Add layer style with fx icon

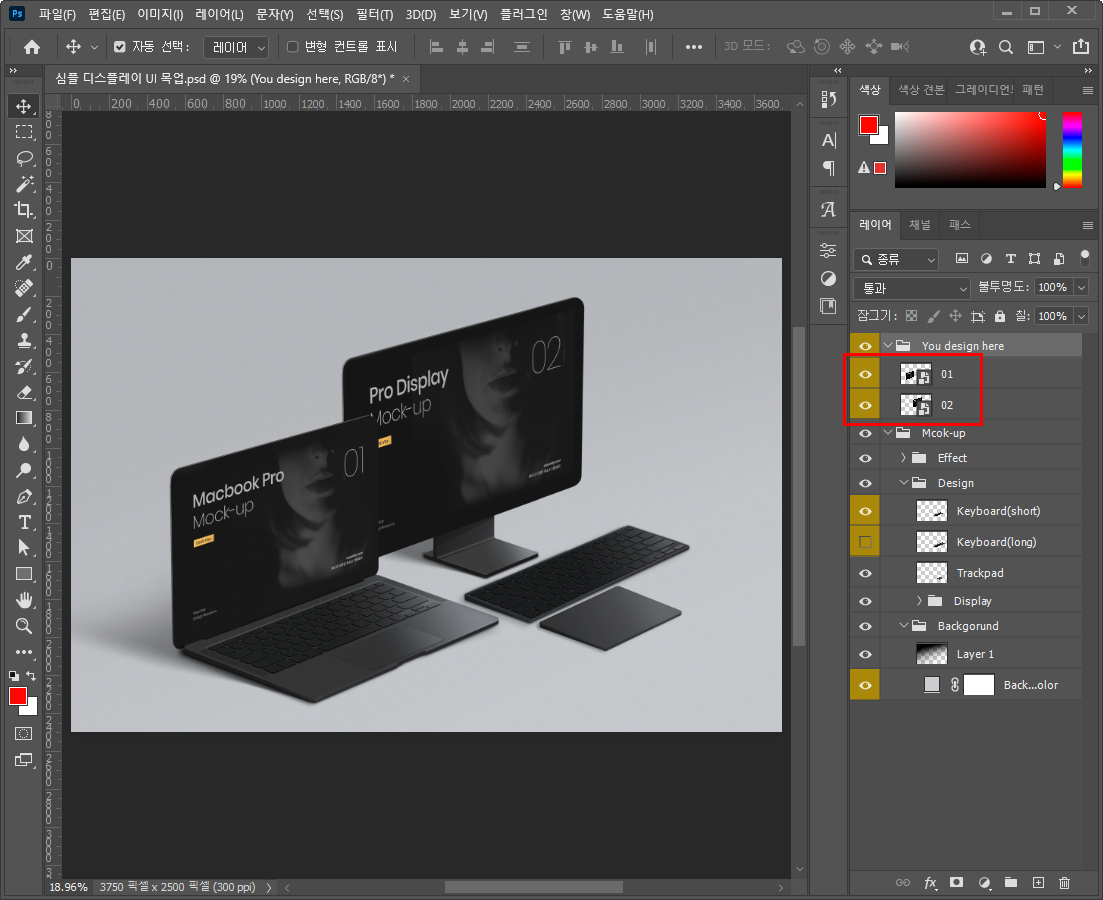tap(930, 882)
